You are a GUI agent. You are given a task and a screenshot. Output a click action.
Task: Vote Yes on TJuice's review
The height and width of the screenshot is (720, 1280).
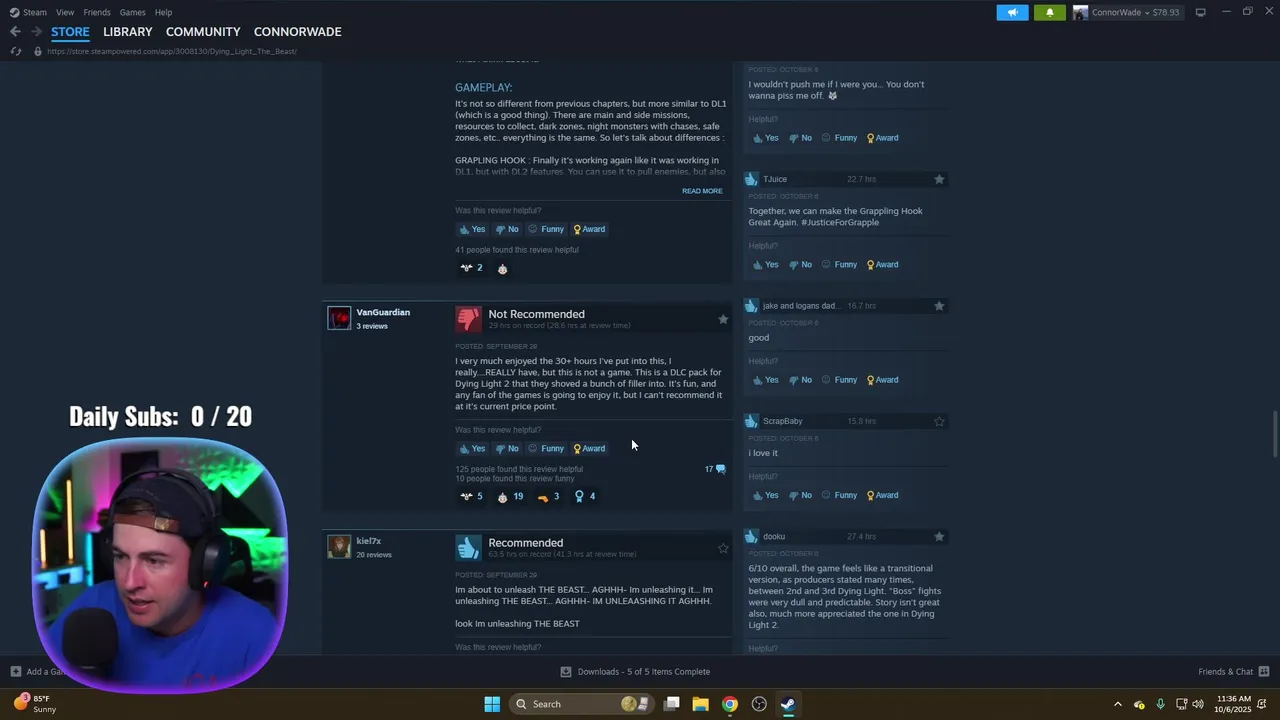click(766, 265)
